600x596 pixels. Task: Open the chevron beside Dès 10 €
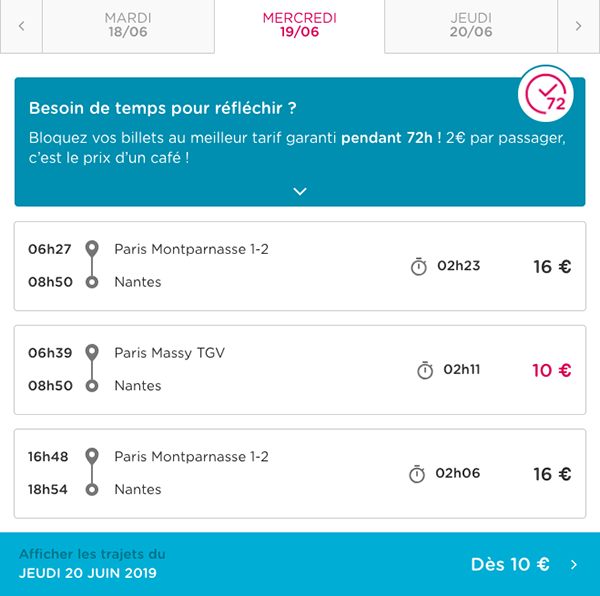click(574, 564)
